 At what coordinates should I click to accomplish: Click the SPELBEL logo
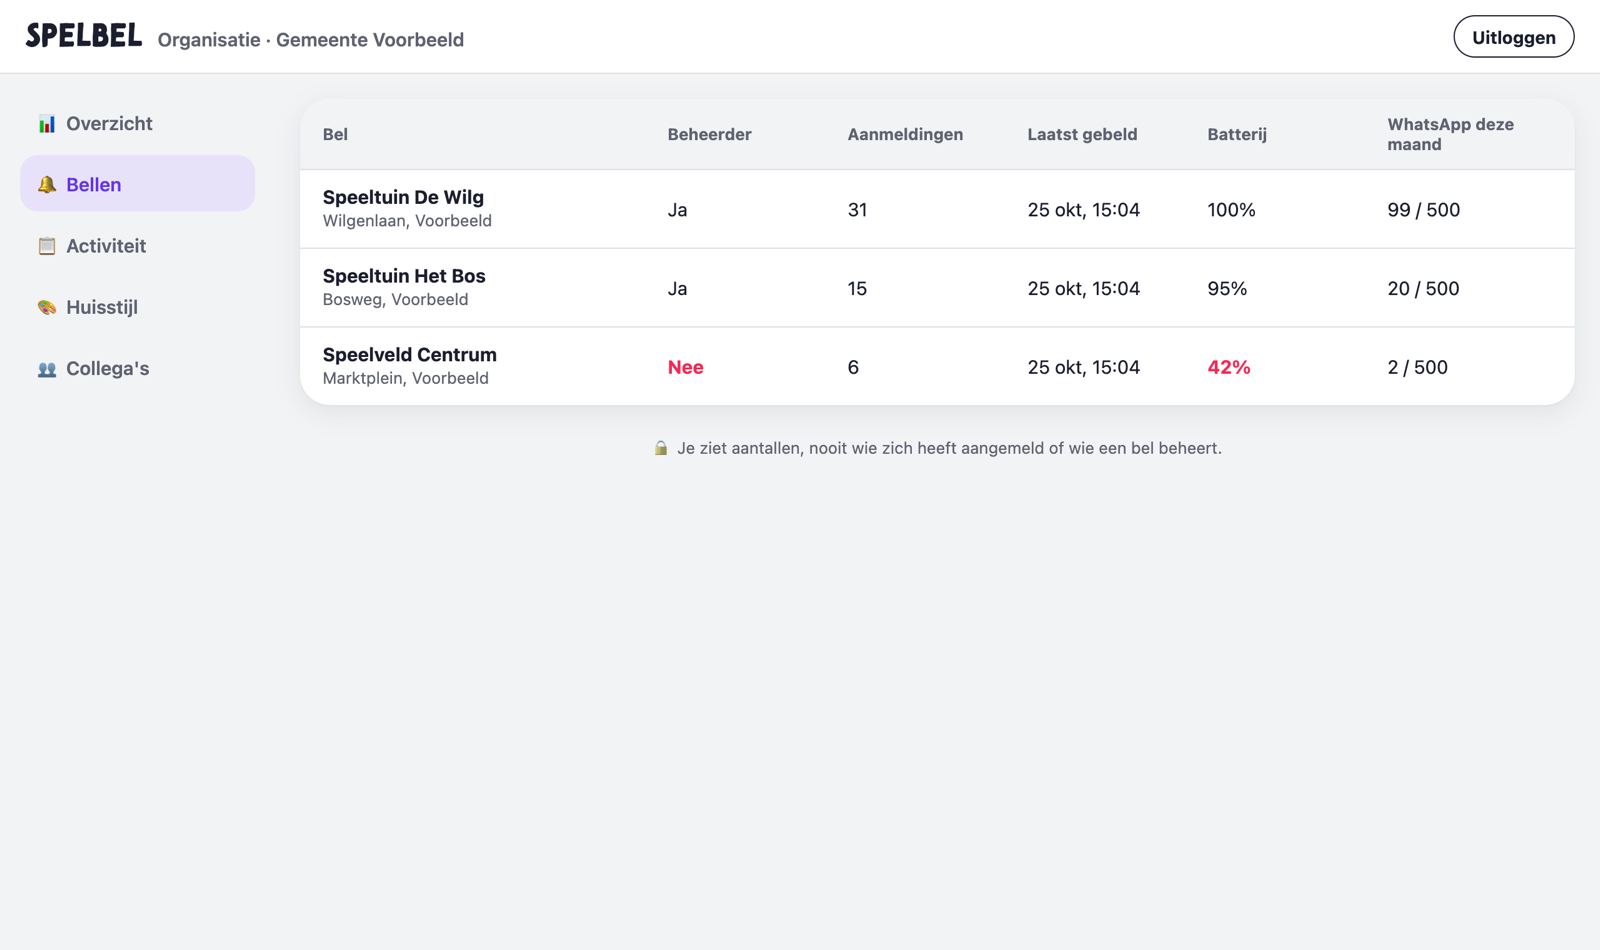pyautogui.click(x=84, y=36)
